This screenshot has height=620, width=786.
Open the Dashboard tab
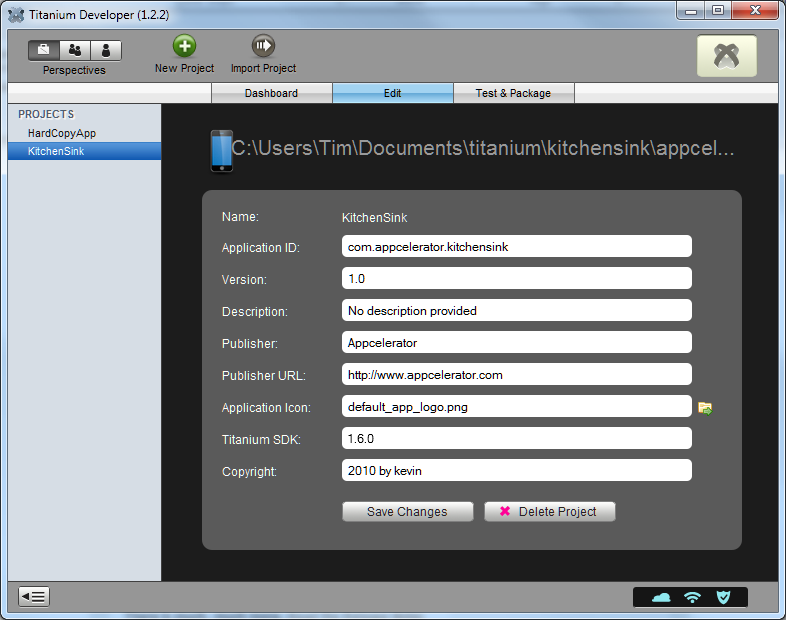[x=271, y=93]
